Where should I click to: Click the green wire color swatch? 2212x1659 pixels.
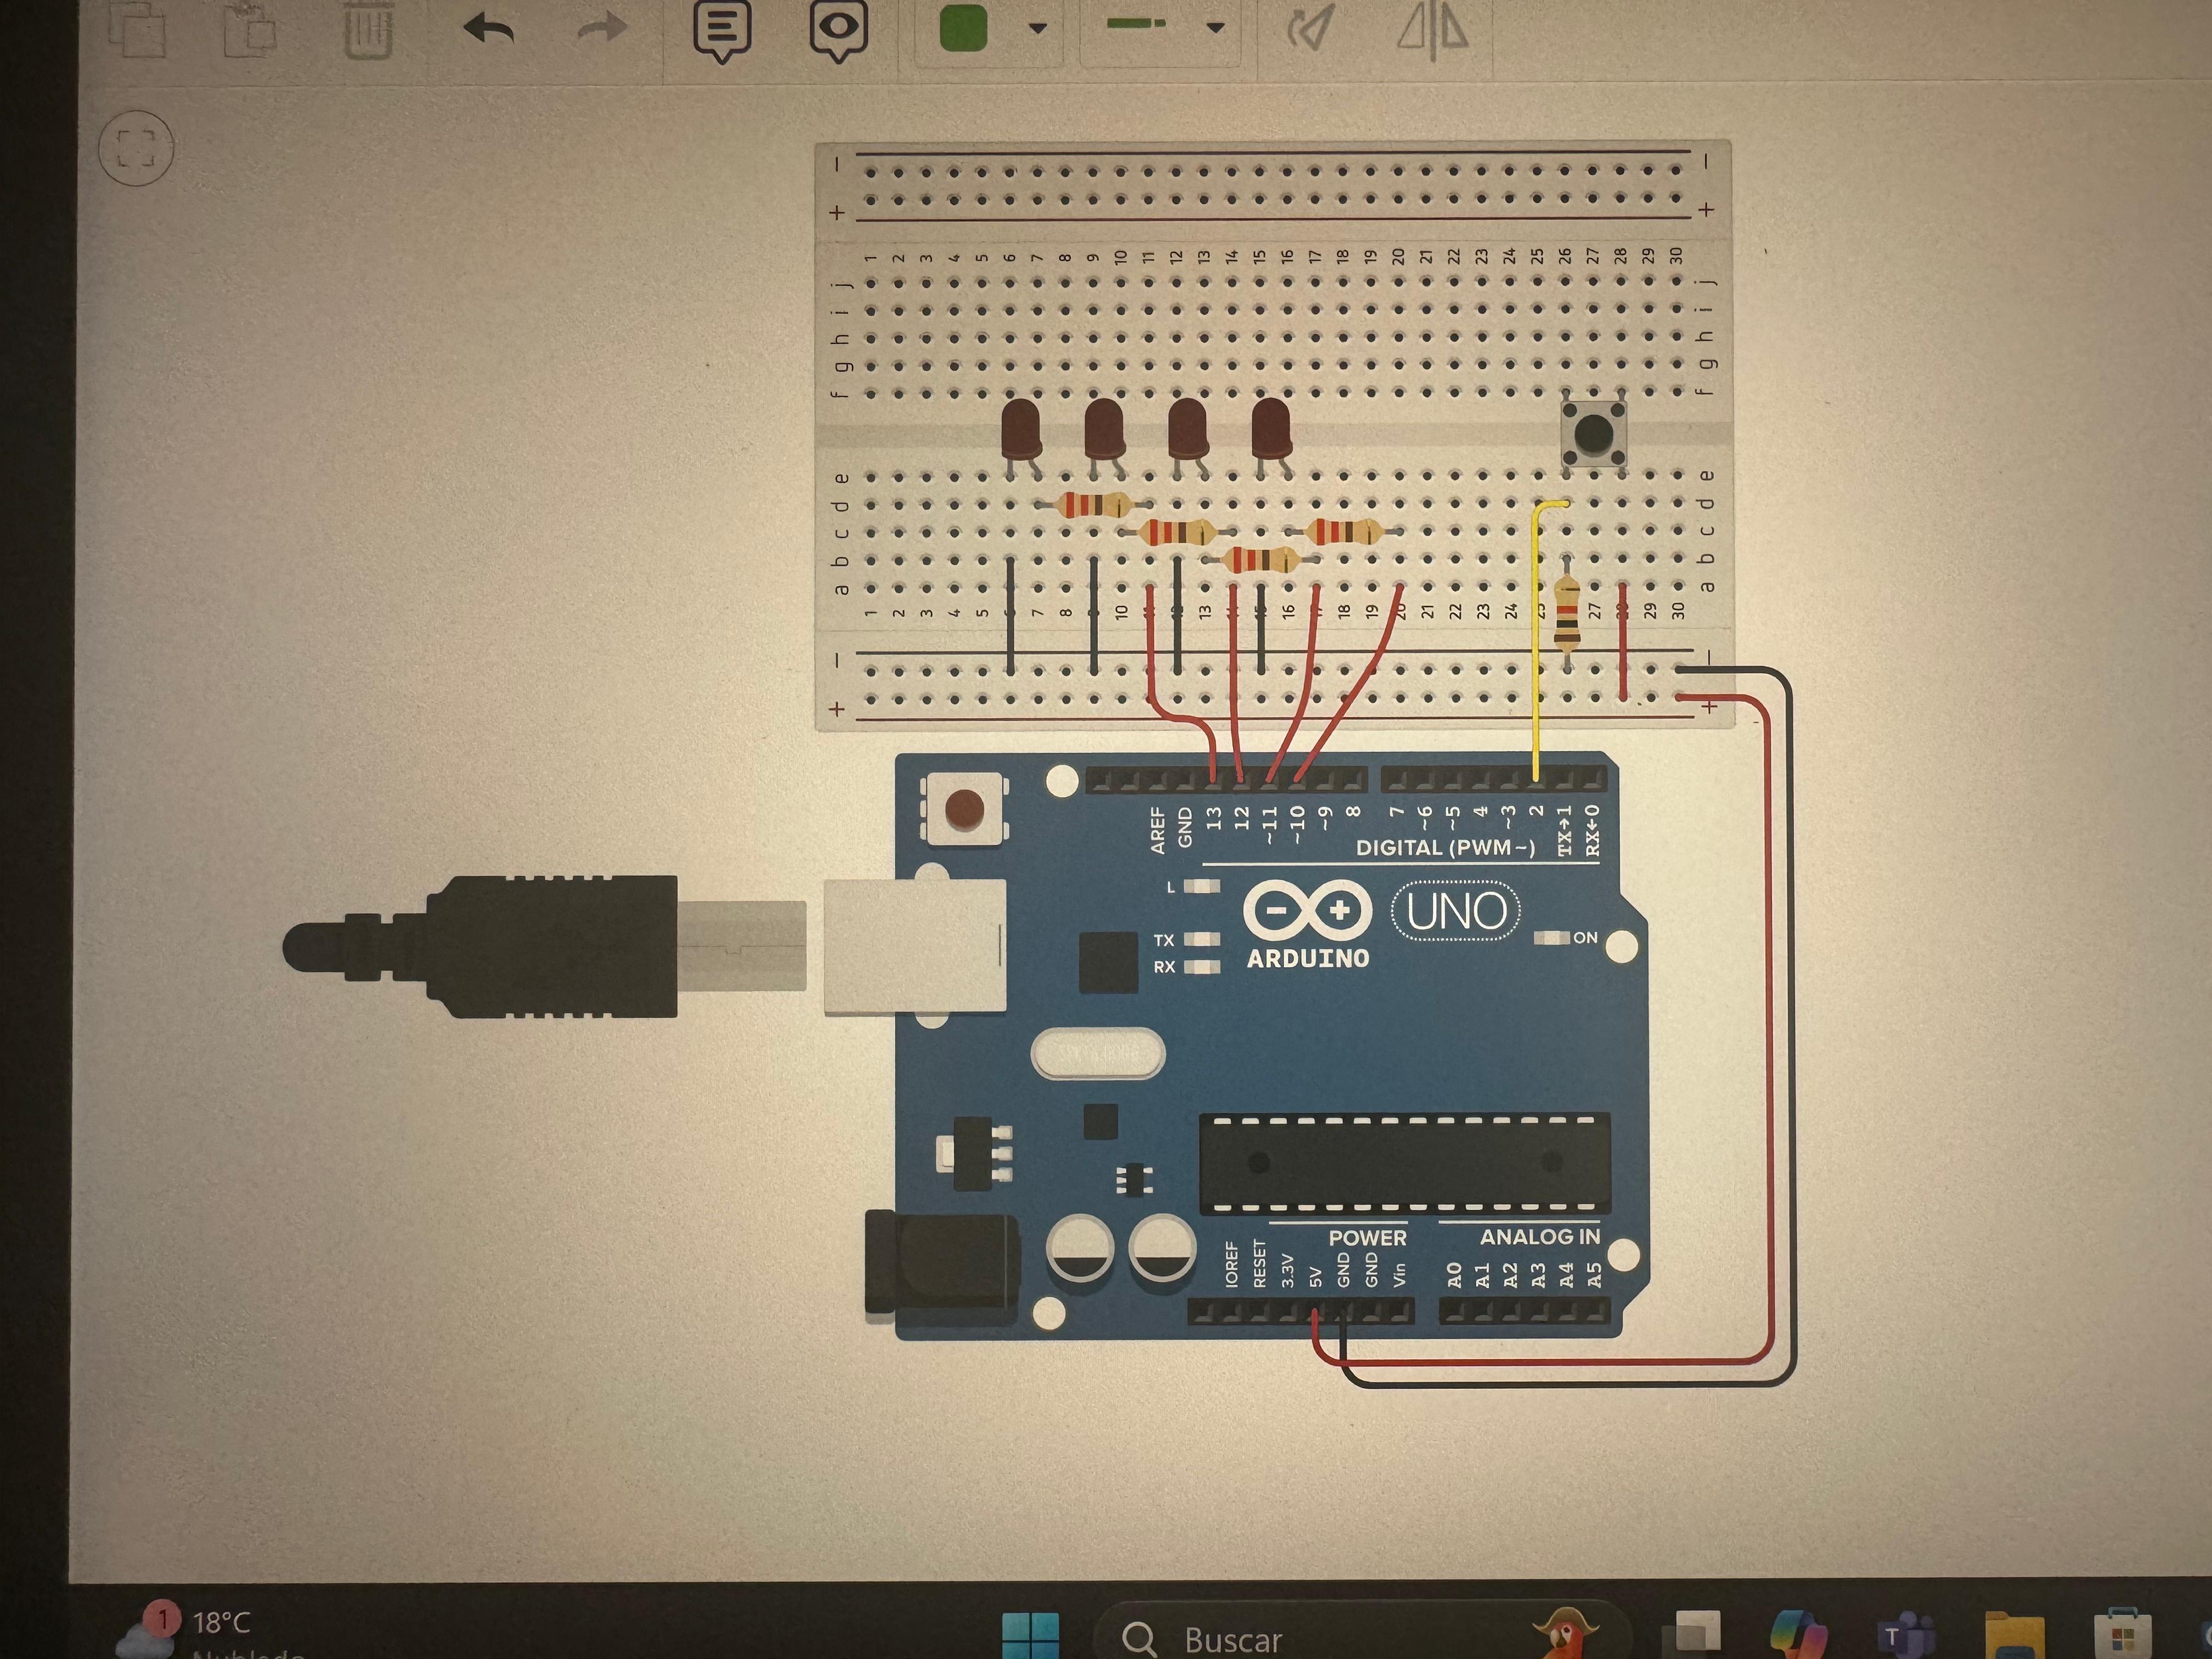[964, 28]
